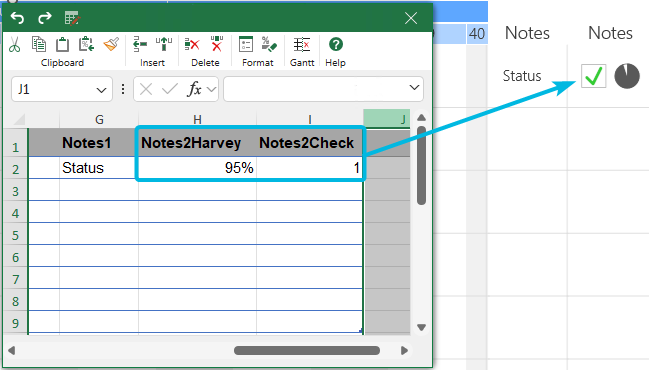Screen dimensions: 649x370
Task: Click the horizontal scrollbar right arrow
Action: 404,351
